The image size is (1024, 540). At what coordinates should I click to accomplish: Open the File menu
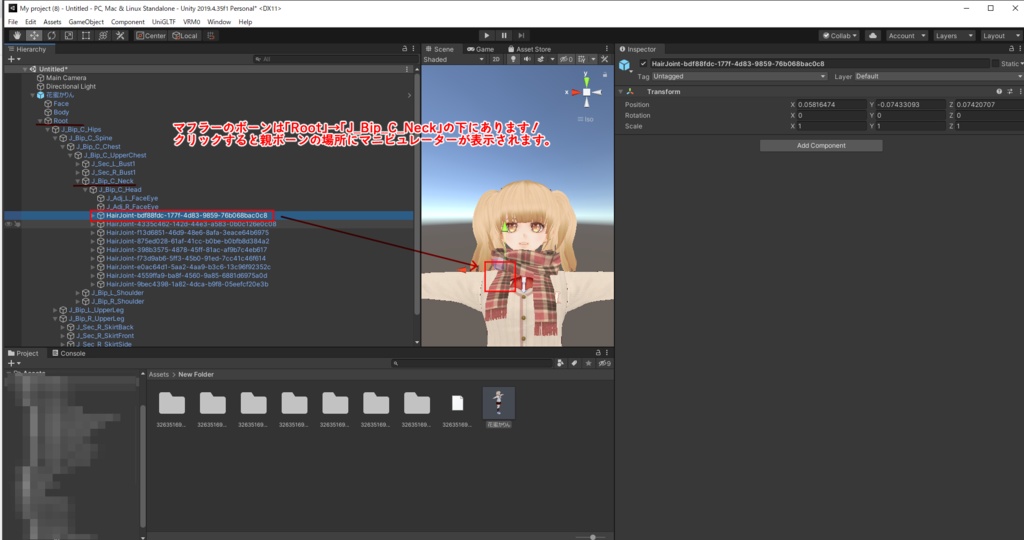(12, 22)
